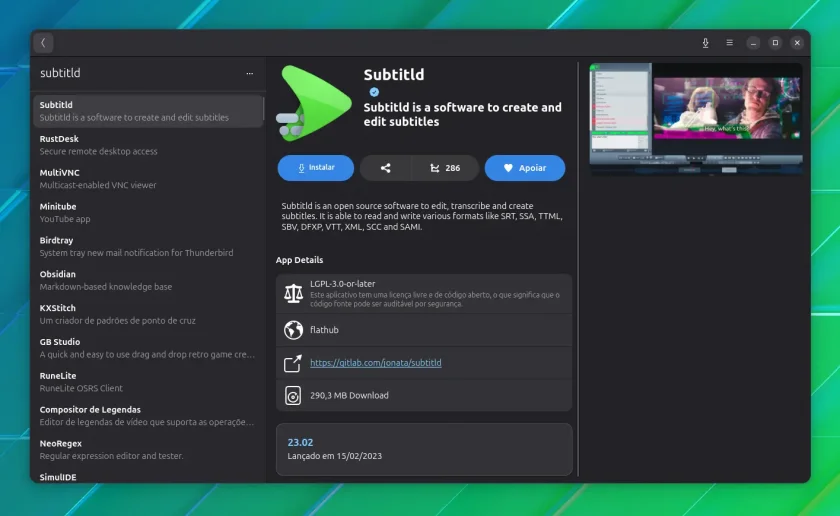Select NeoRegex in the results list

pos(148,449)
